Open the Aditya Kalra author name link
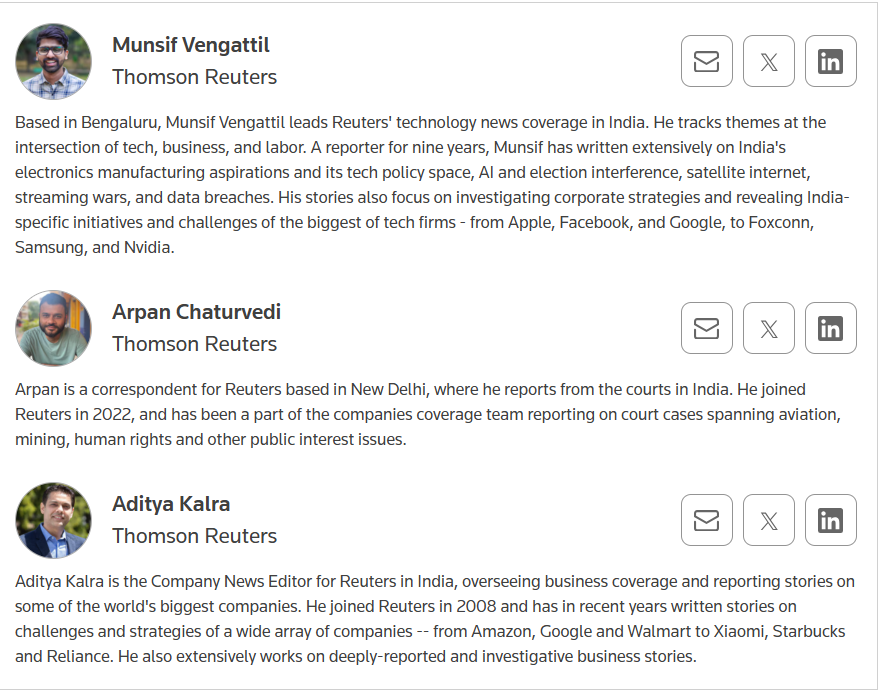The width and height of the screenshot is (882, 692). [171, 504]
